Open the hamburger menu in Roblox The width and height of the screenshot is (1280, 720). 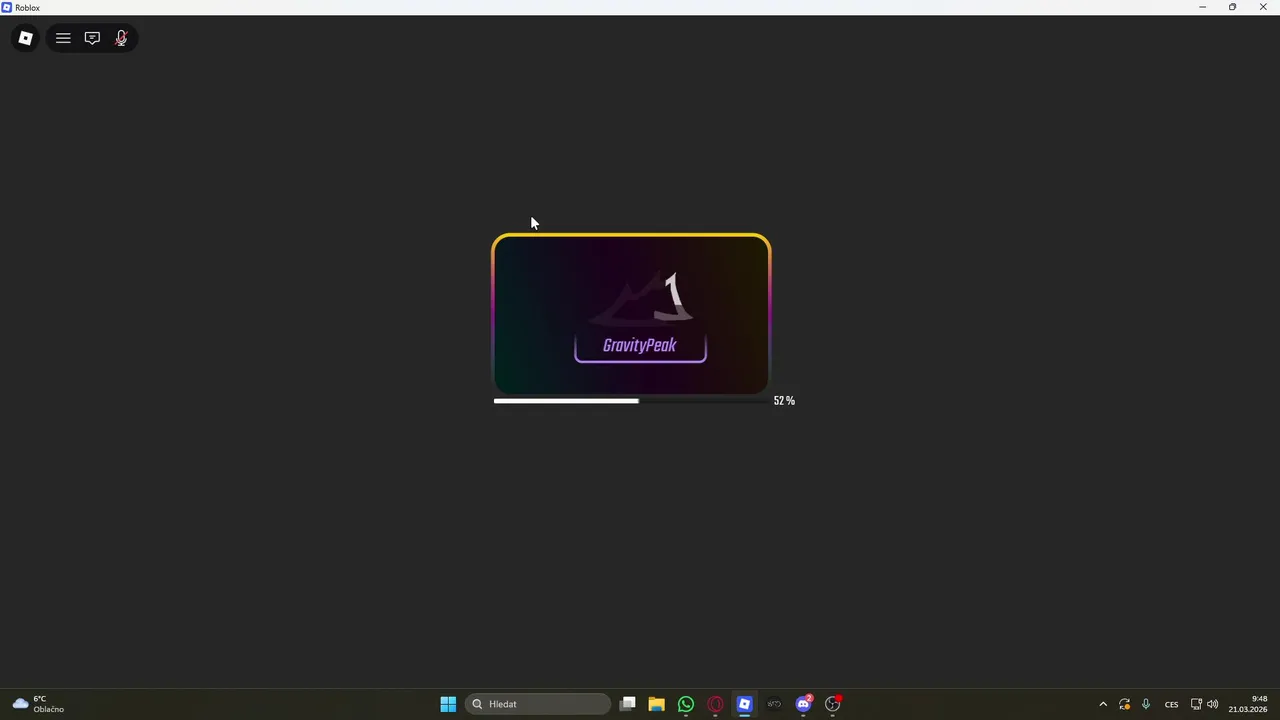(63, 38)
